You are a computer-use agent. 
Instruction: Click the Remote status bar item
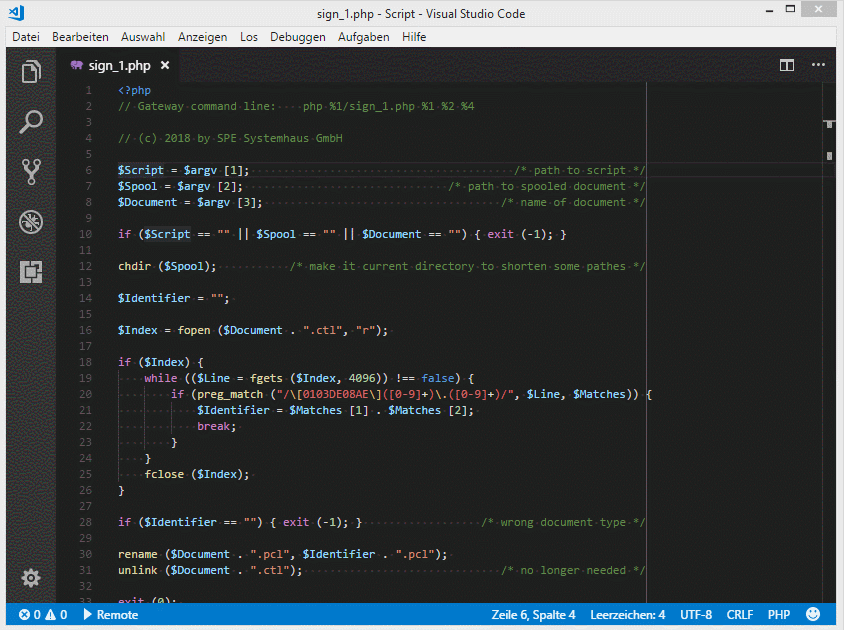tap(110, 614)
